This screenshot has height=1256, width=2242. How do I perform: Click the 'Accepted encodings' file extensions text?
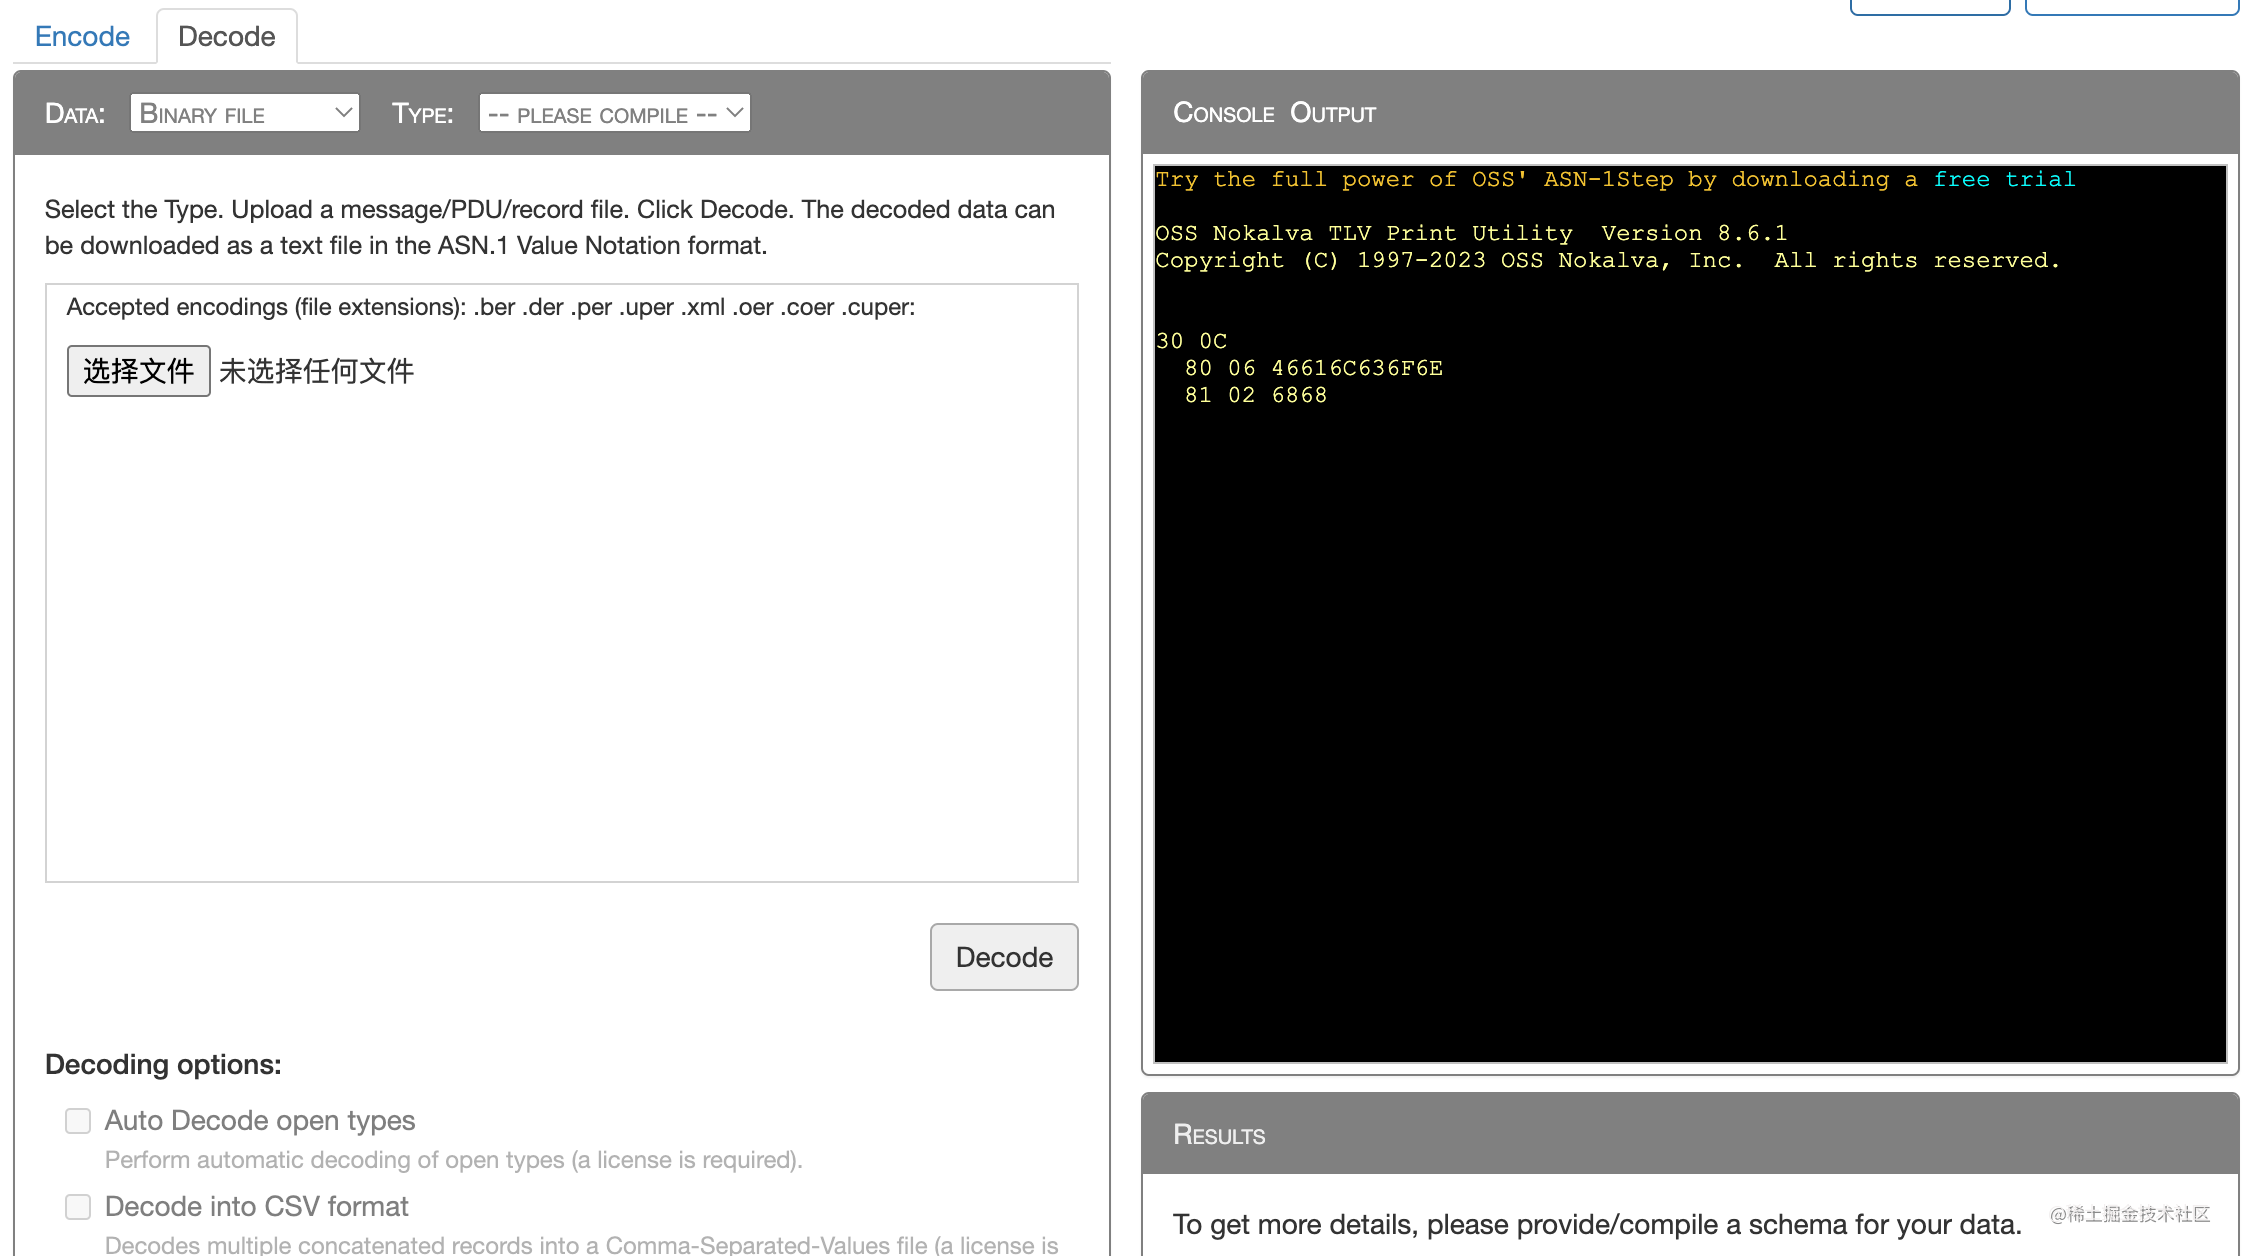click(x=490, y=307)
